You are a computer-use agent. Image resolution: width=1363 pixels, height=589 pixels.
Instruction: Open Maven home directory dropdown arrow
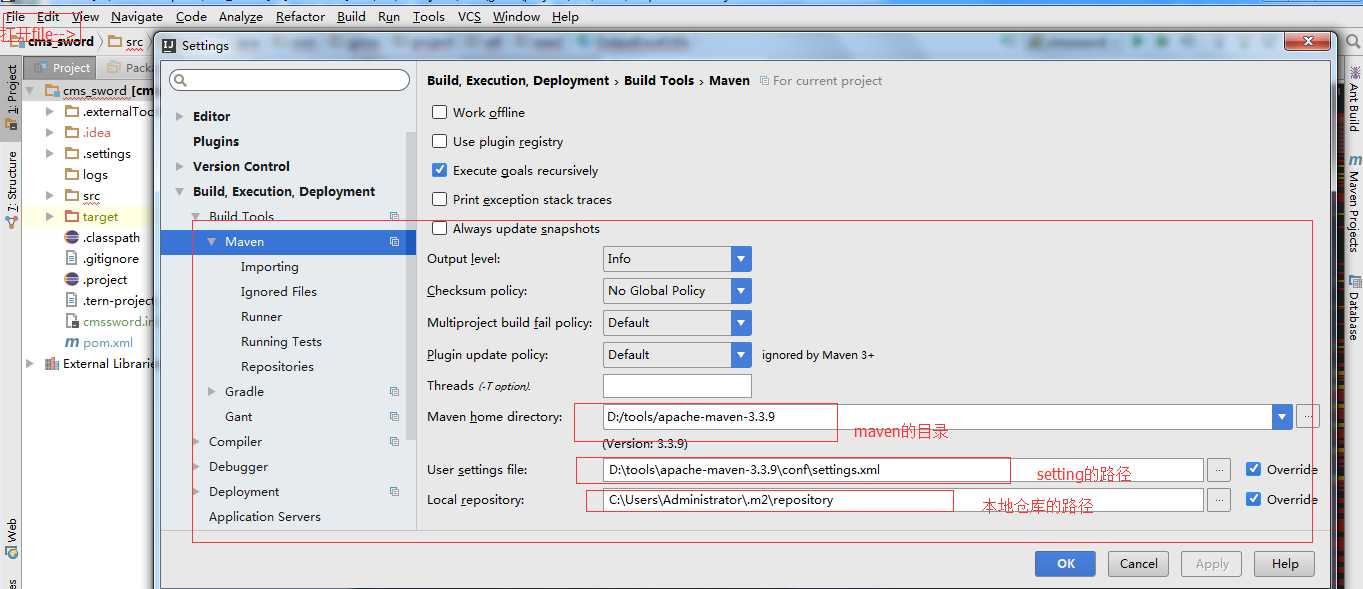[x=1282, y=417]
